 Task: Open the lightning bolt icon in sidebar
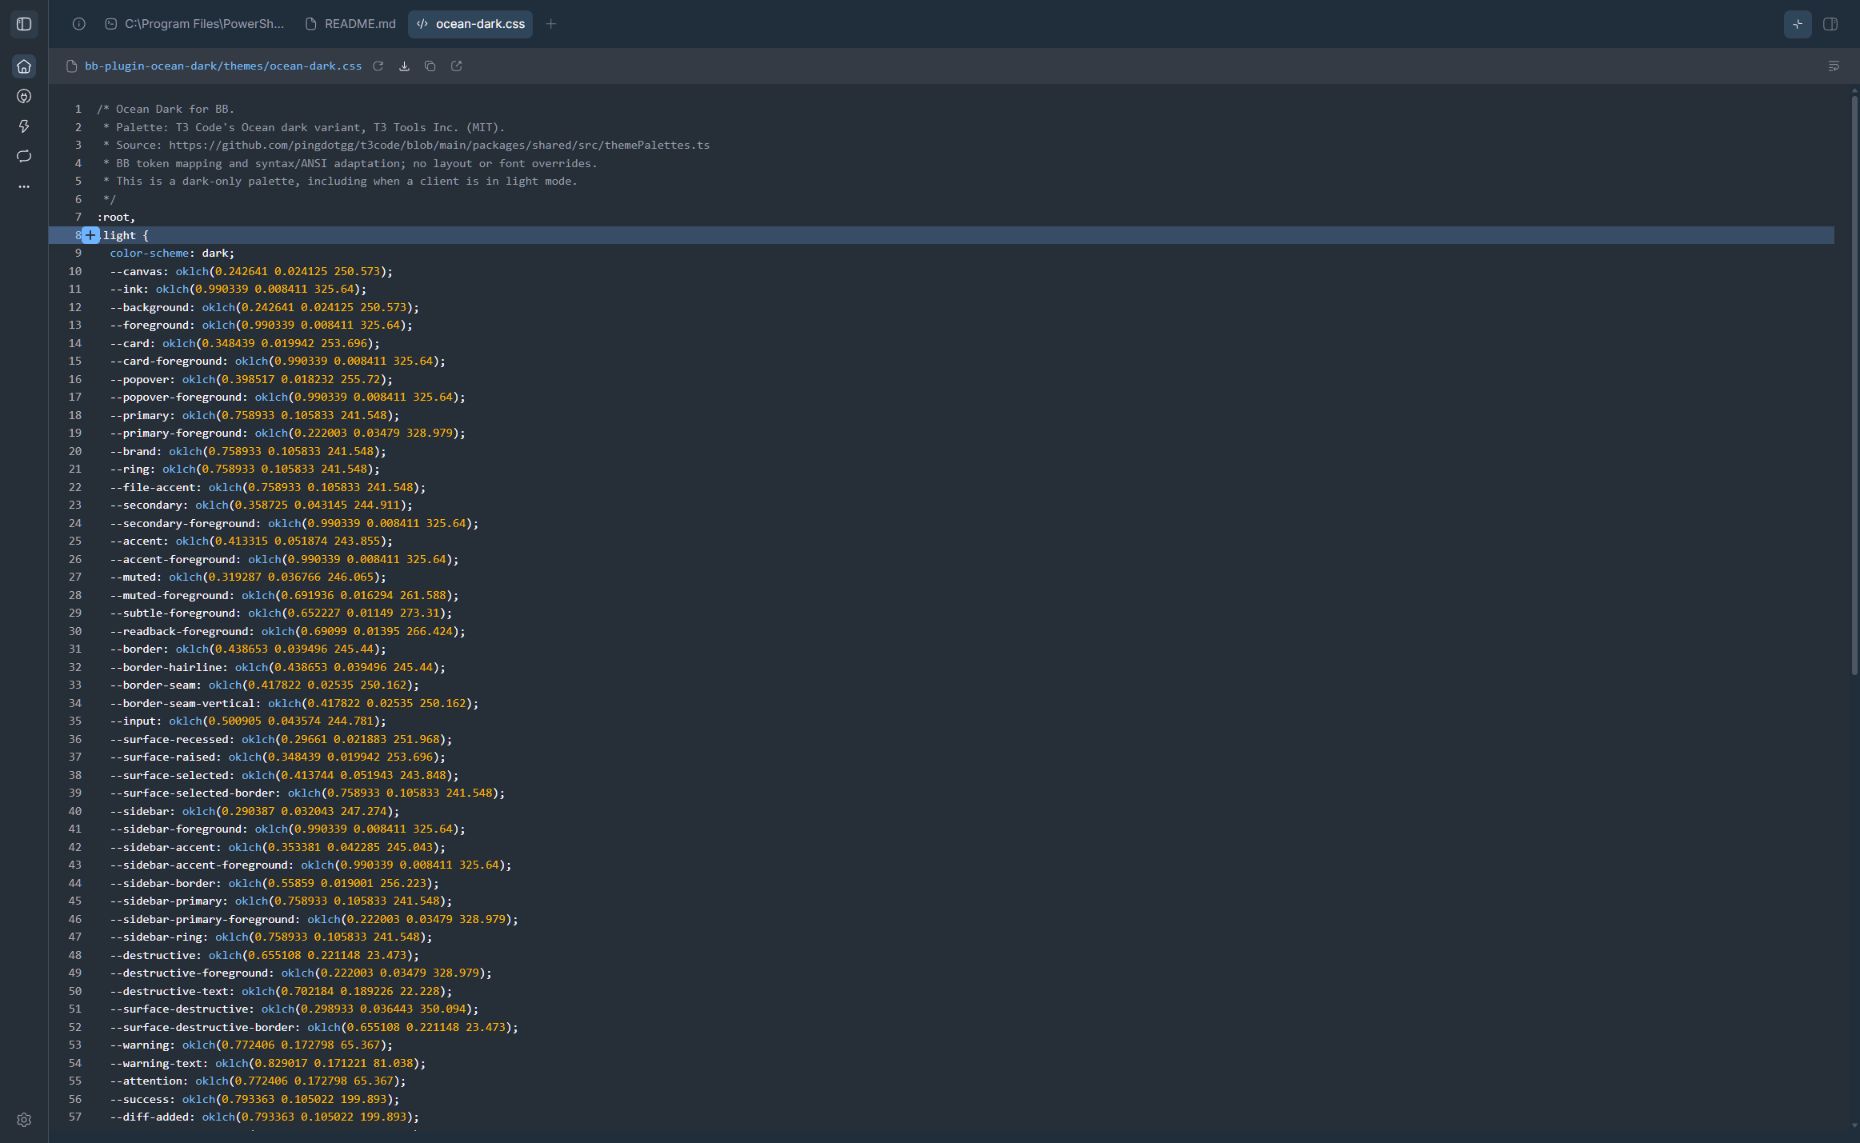pos(24,126)
